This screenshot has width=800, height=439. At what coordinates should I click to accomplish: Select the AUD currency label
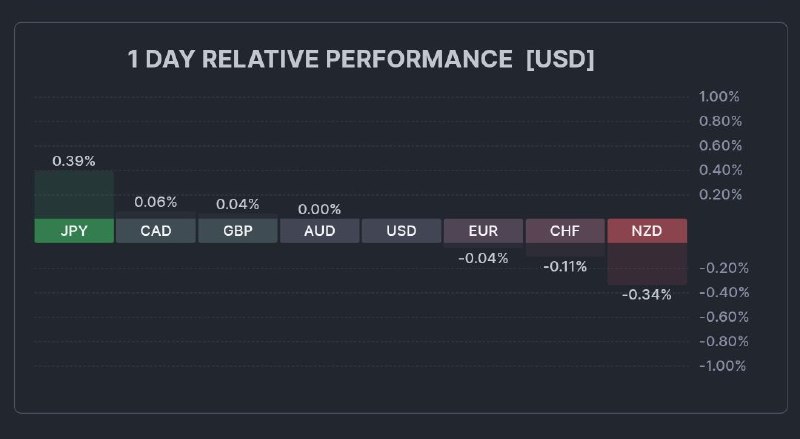coord(320,231)
